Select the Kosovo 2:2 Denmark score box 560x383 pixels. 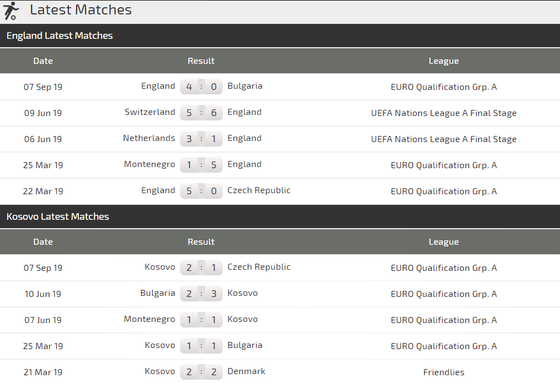(201, 372)
